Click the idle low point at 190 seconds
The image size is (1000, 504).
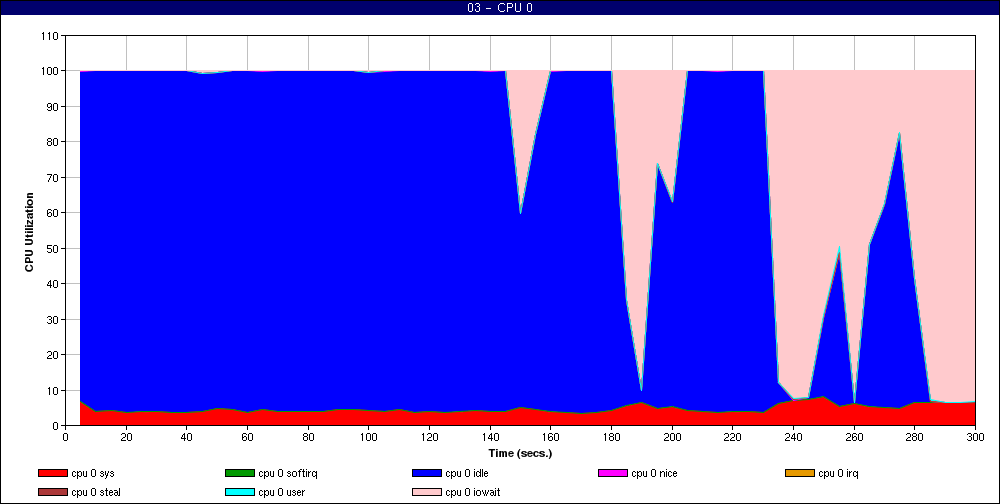click(642, 390)
